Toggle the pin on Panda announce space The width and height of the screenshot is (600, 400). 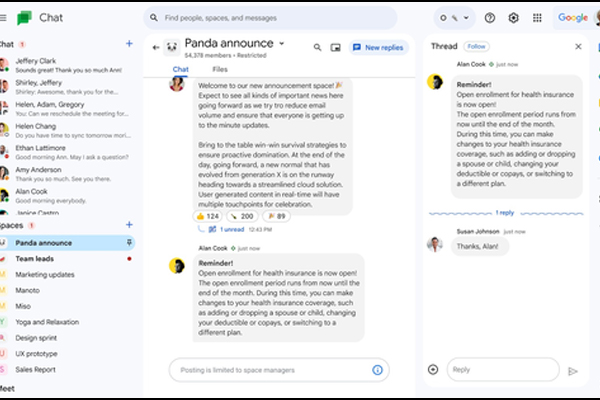tap(128, 242)
